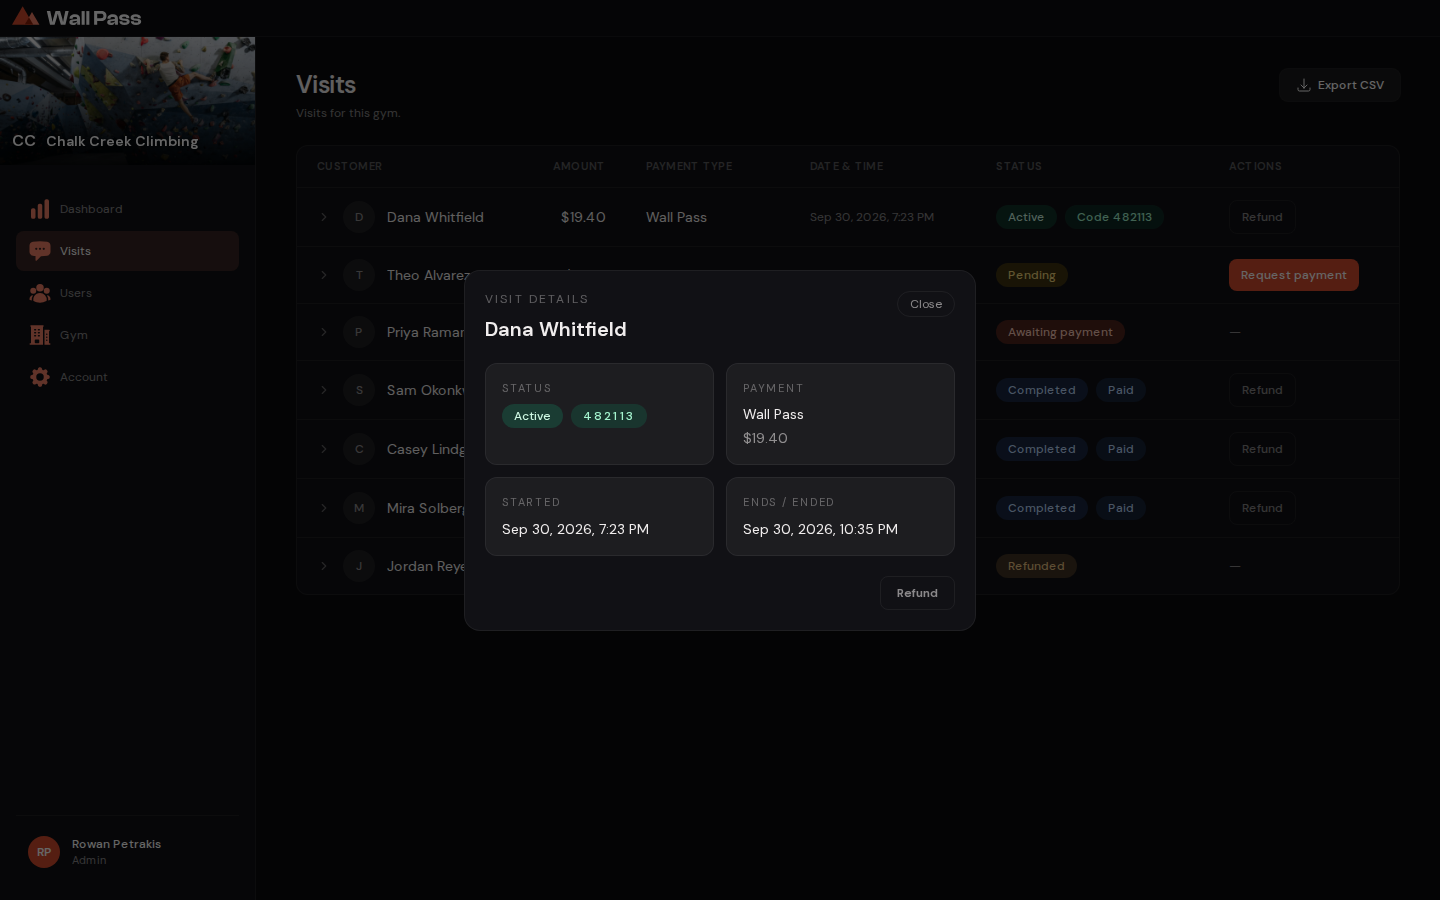The image size is (1440, 900).
Task: Select Visits in sidebar
Action: pos(127,251)
